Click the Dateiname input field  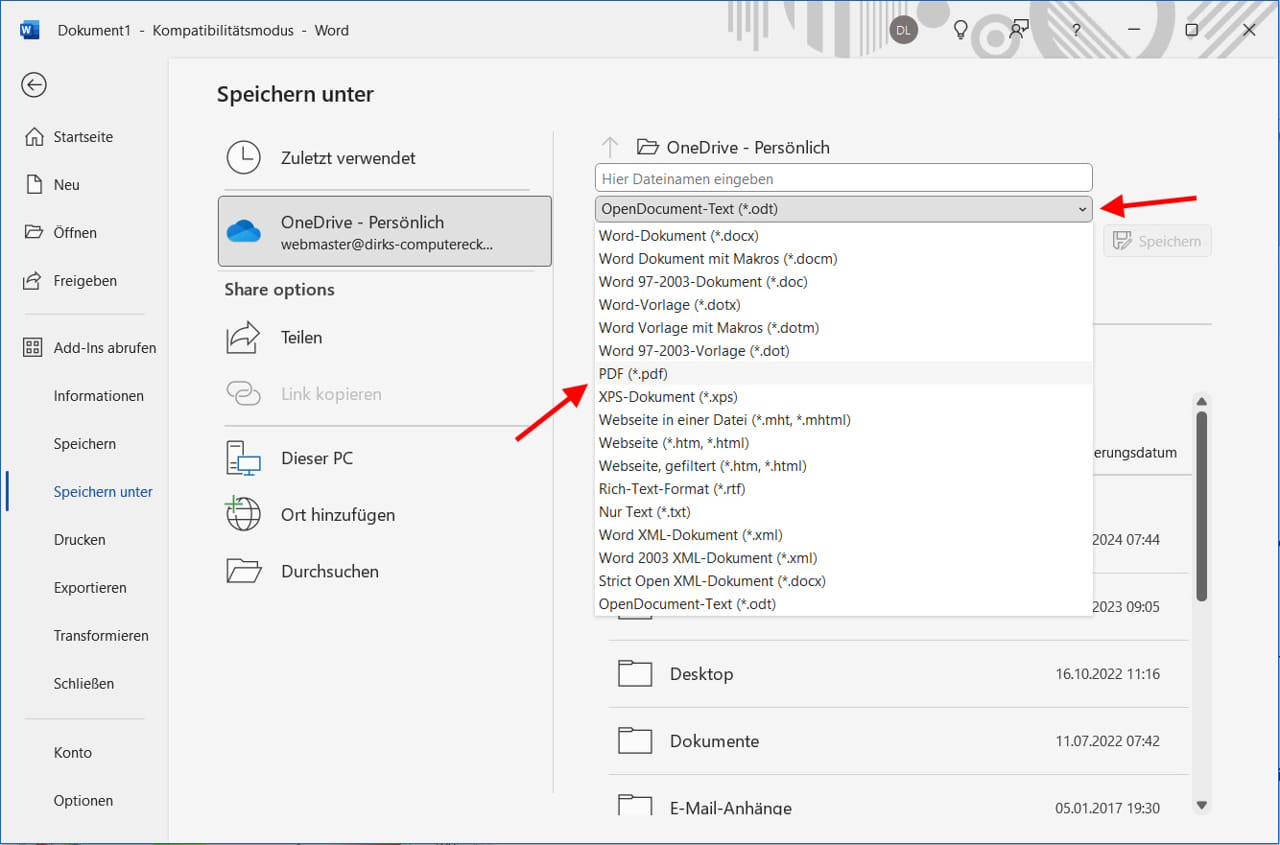843,179
